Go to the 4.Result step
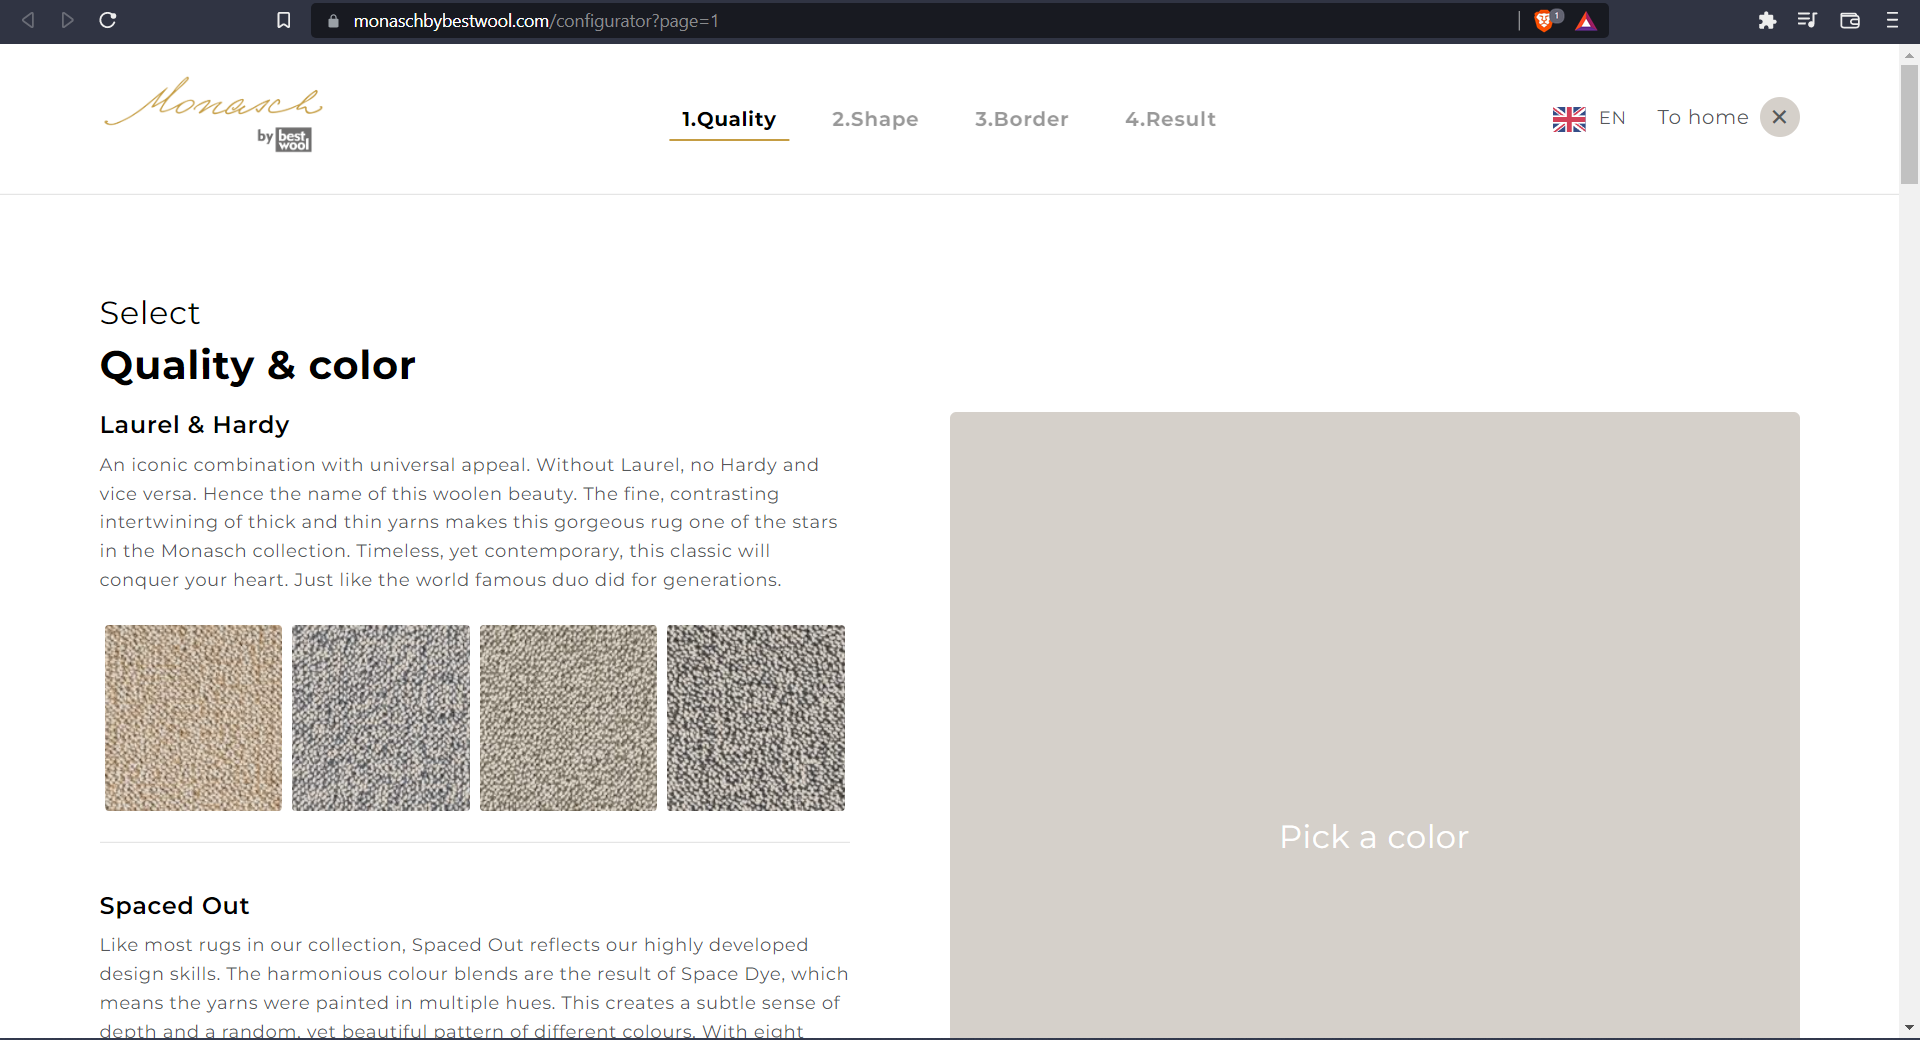 click(x=1170, y=118)
